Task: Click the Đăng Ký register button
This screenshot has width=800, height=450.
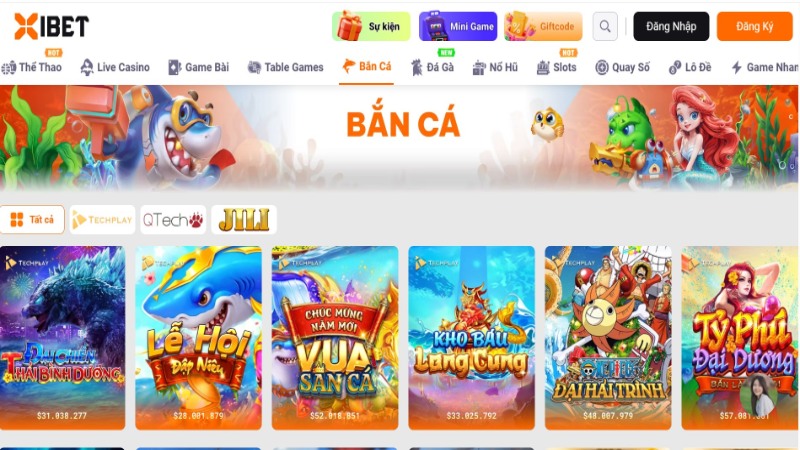Action: coord(754,26)
